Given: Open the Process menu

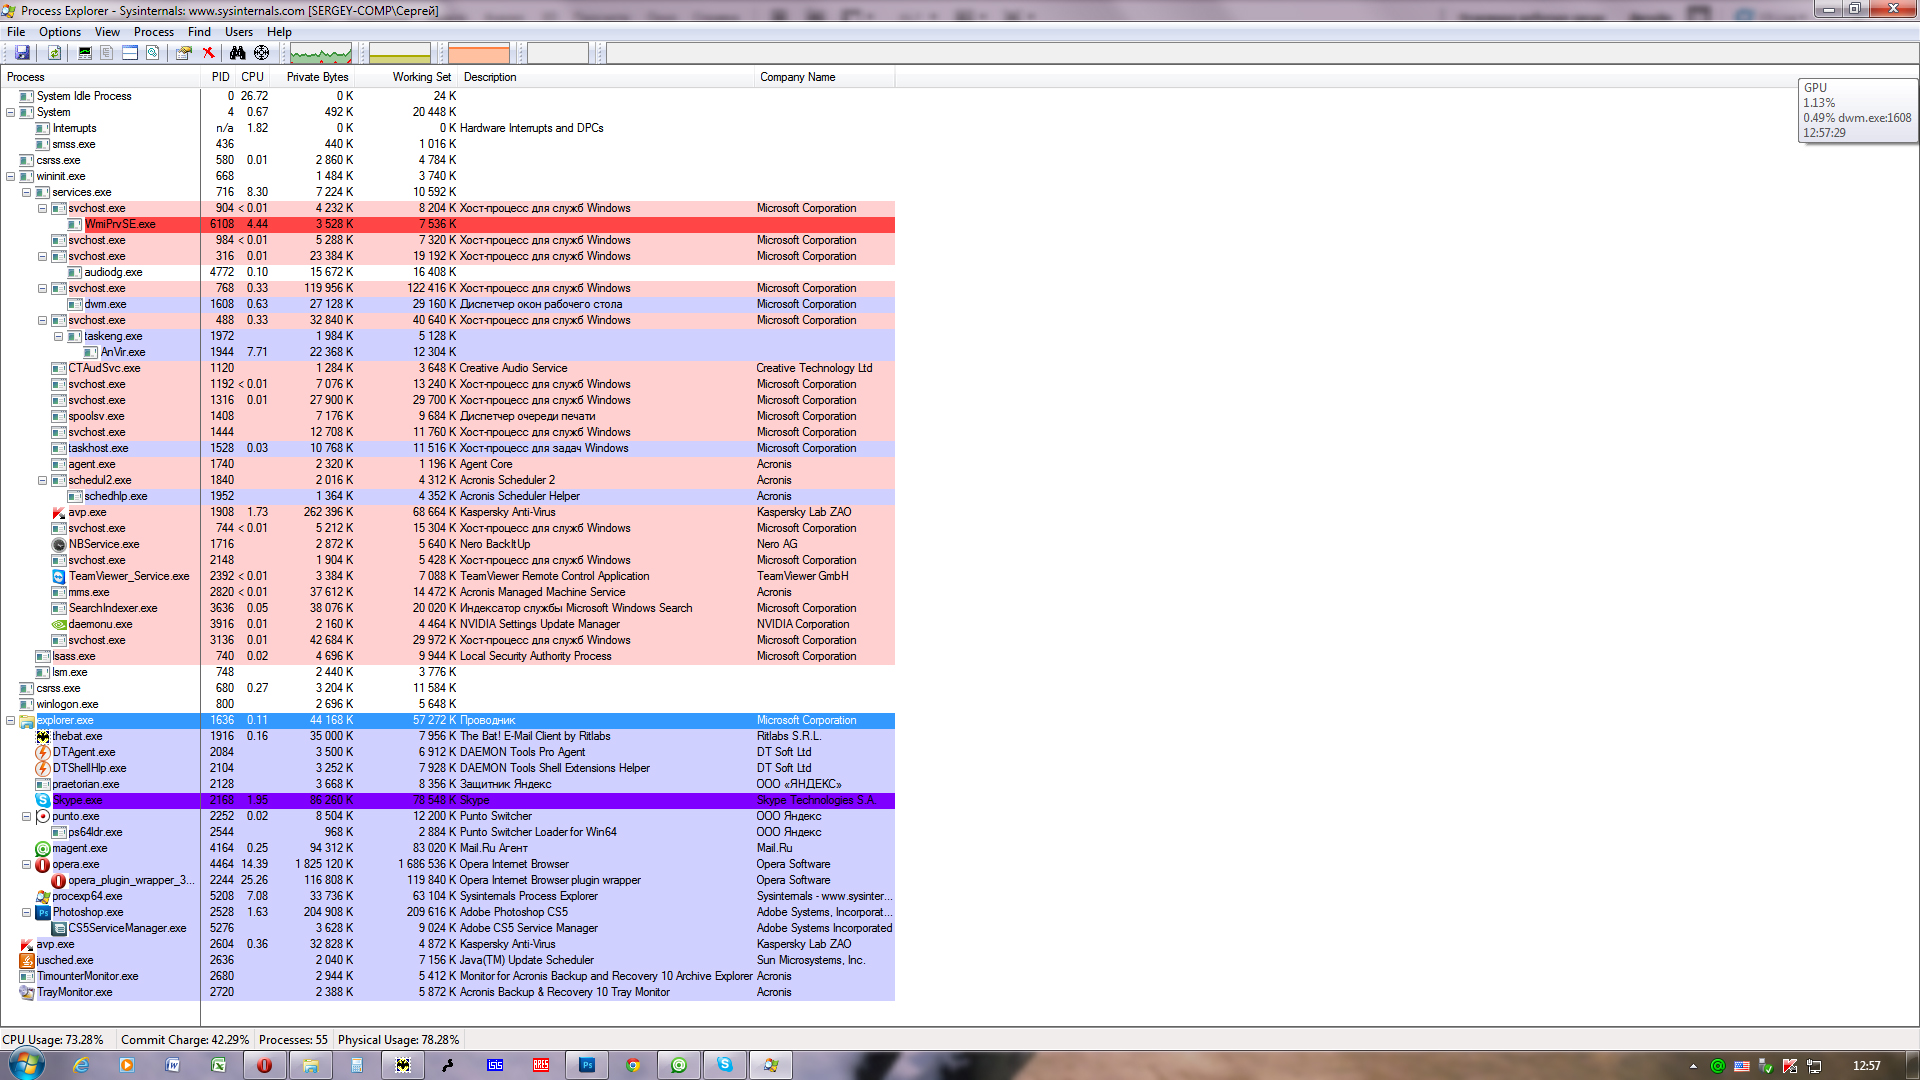Looking at the screenshot, I should (154, 32).
